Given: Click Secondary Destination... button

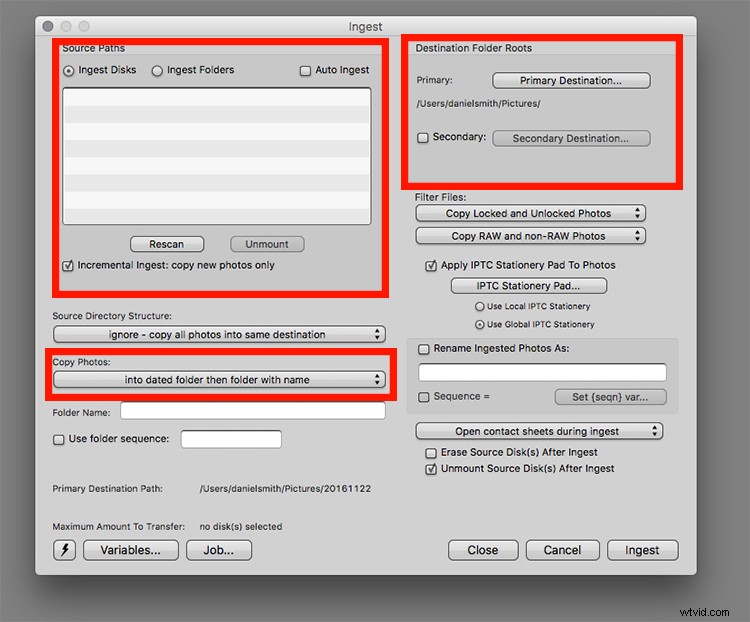Looking at the screenshot, I should pyautogui.click(x=571, y=138).
